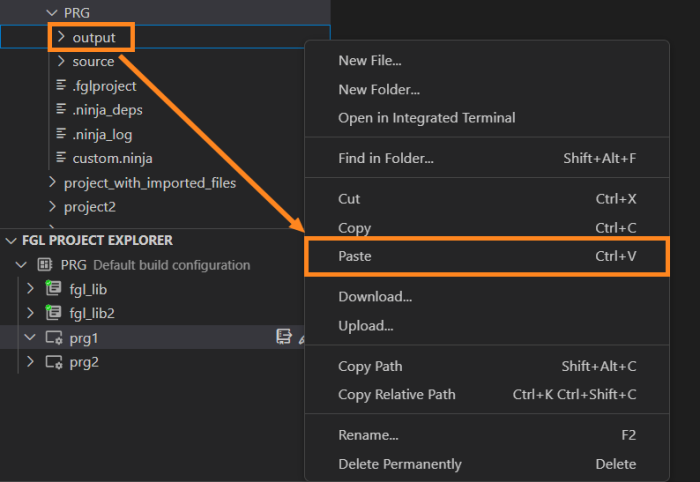Screen dimensions: 700x482
Task: Click the prg1 program icon
Action: pyautogui.click(x=53, y=338)
